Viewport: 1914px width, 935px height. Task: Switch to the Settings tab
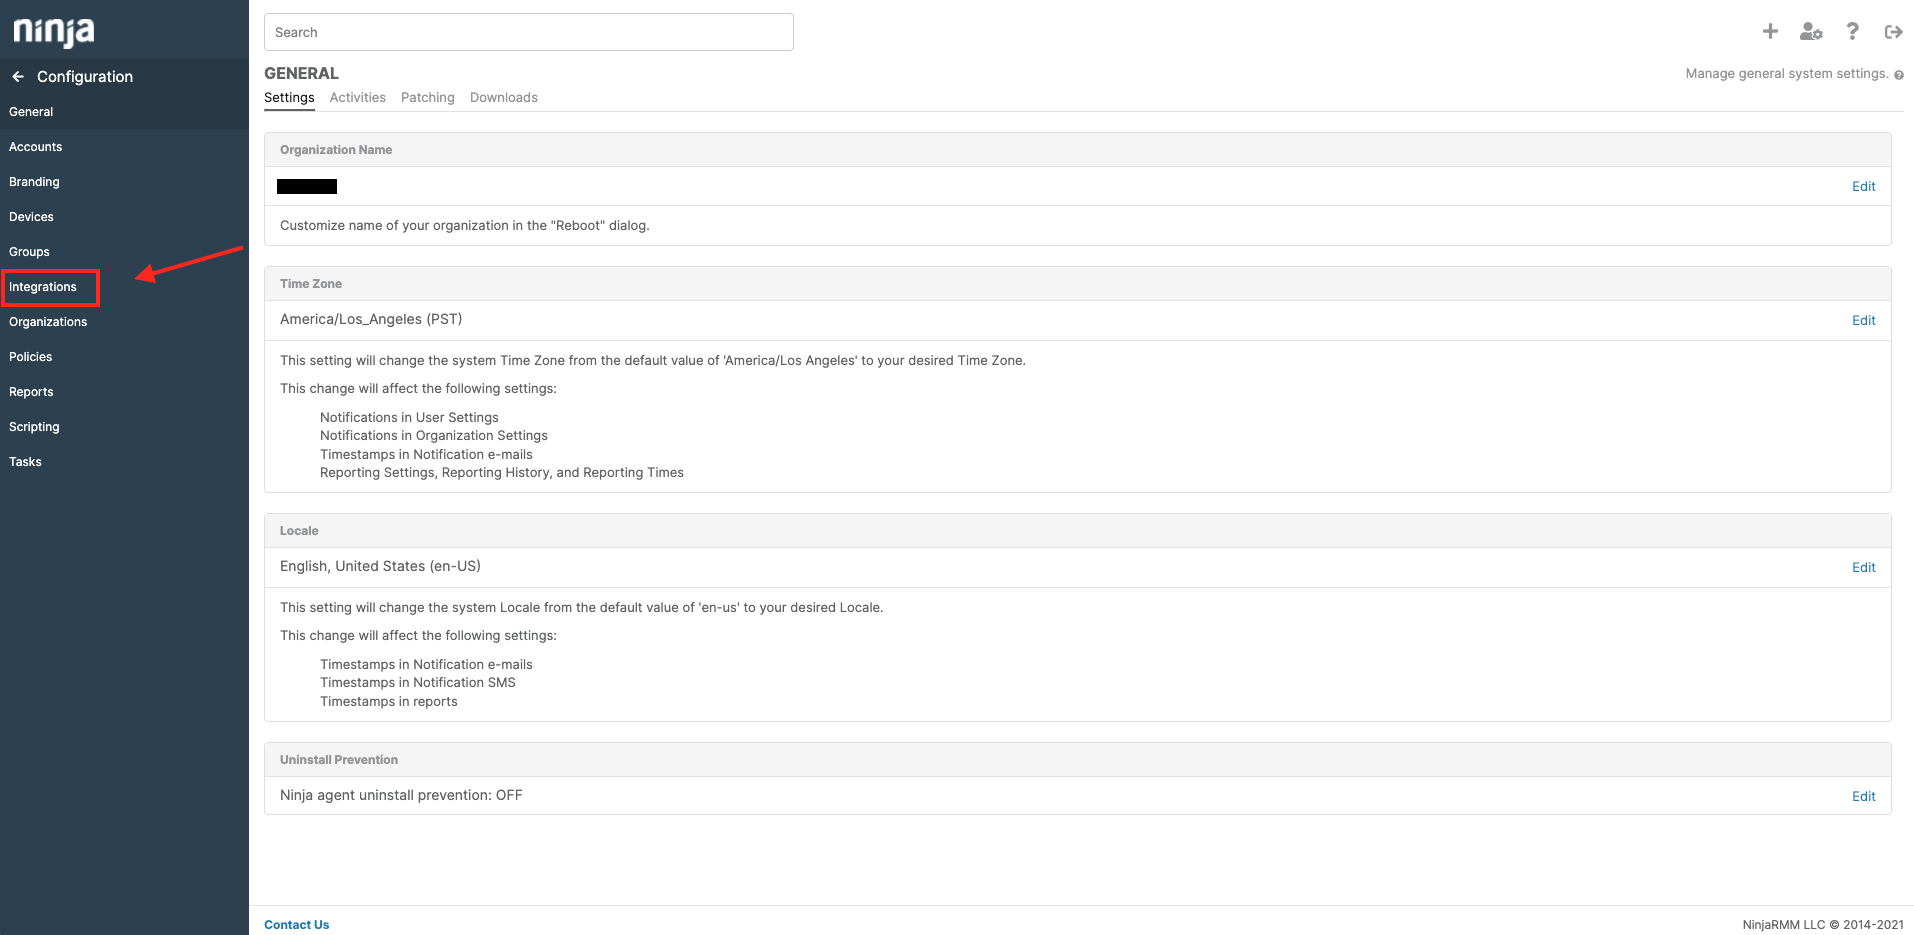tap(289, 98)
